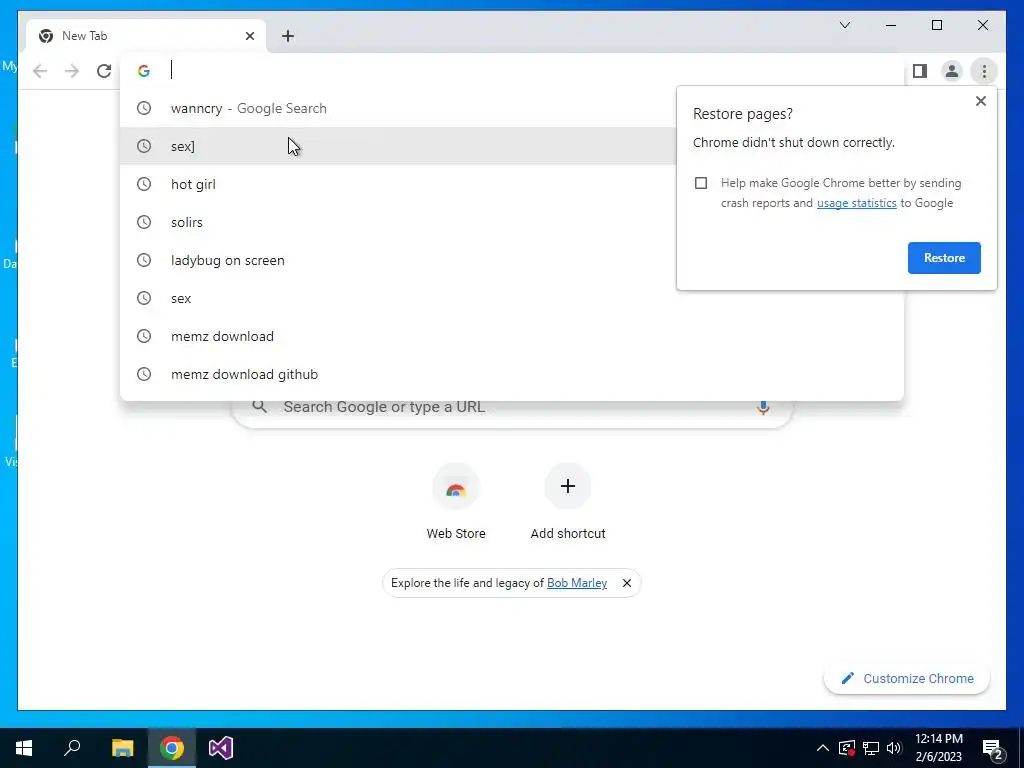1024x768 pixels.
Task: Enable sending crash reports checkbox
Action: click(701, 183)
